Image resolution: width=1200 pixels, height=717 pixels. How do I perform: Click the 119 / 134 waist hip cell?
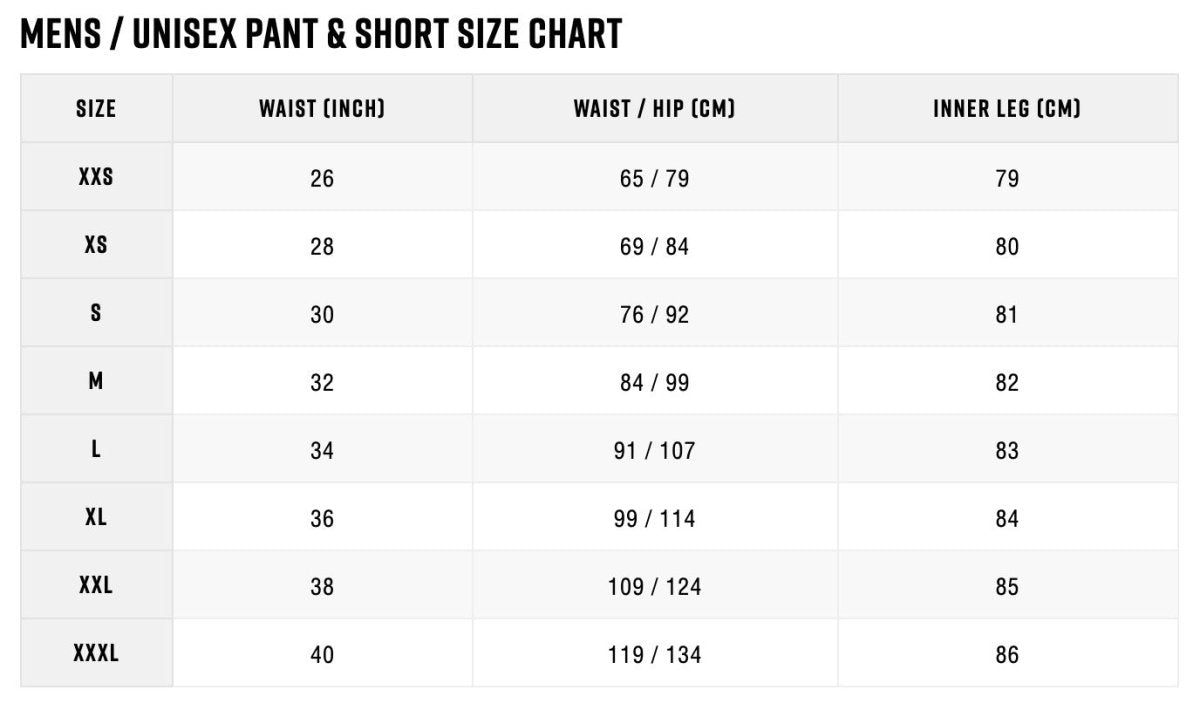point(654,655)
